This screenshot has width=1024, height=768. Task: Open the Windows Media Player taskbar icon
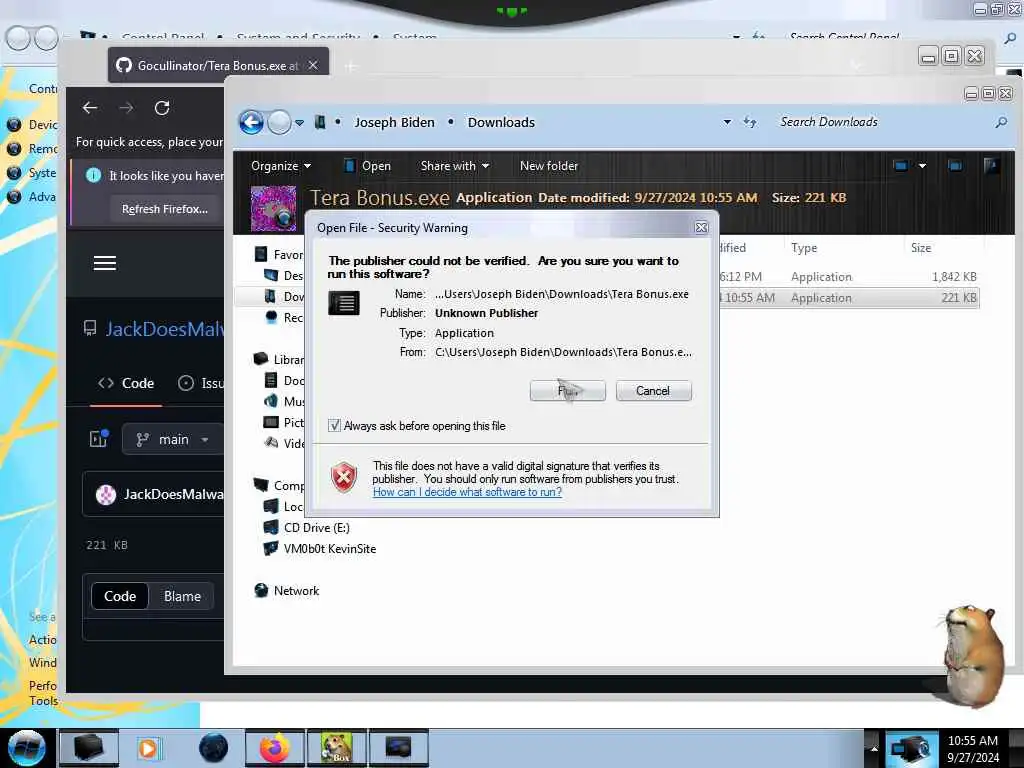click(148, 748)
